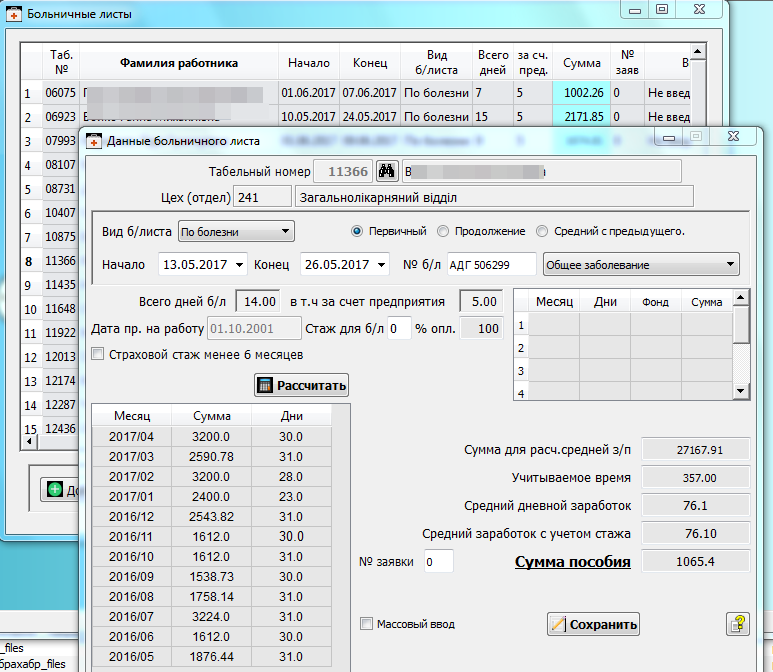Screen dimensions: 773x672
Task: Click the Данные больничного листа title icon
Action: point(94,140)
